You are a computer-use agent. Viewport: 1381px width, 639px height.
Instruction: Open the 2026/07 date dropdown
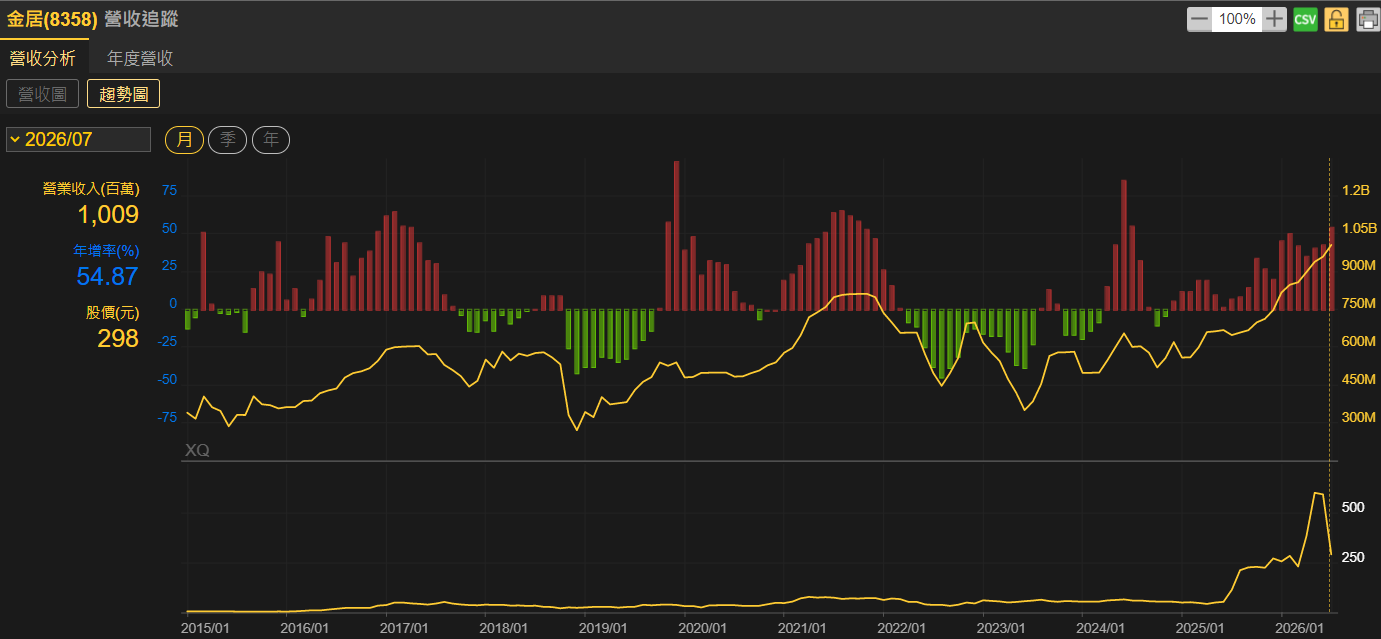78,139
